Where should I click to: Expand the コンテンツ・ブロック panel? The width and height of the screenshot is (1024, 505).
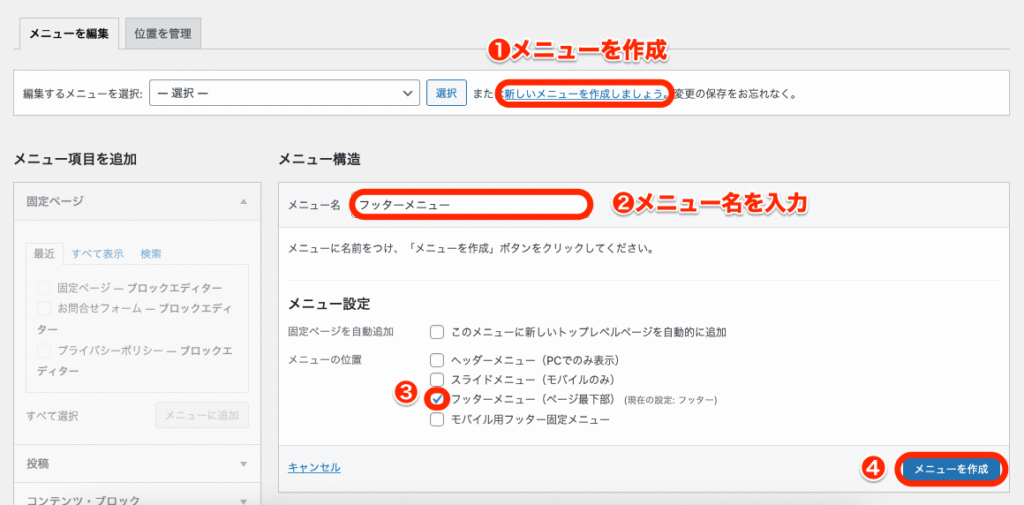[x=243, y=500]
